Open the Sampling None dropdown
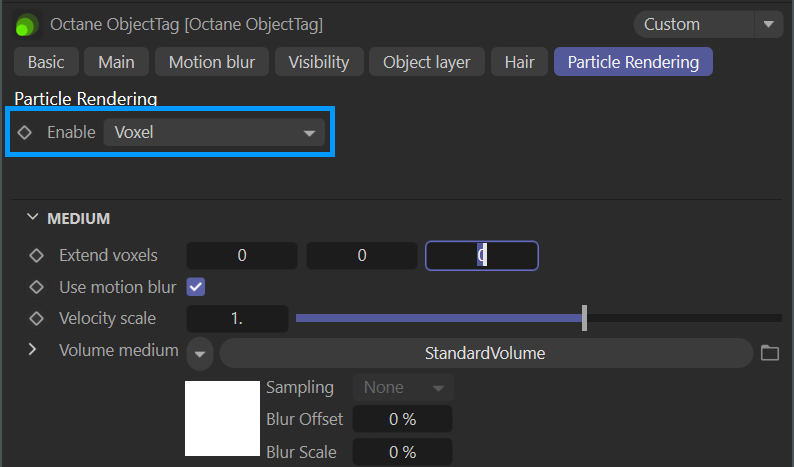 click(403, 387)
